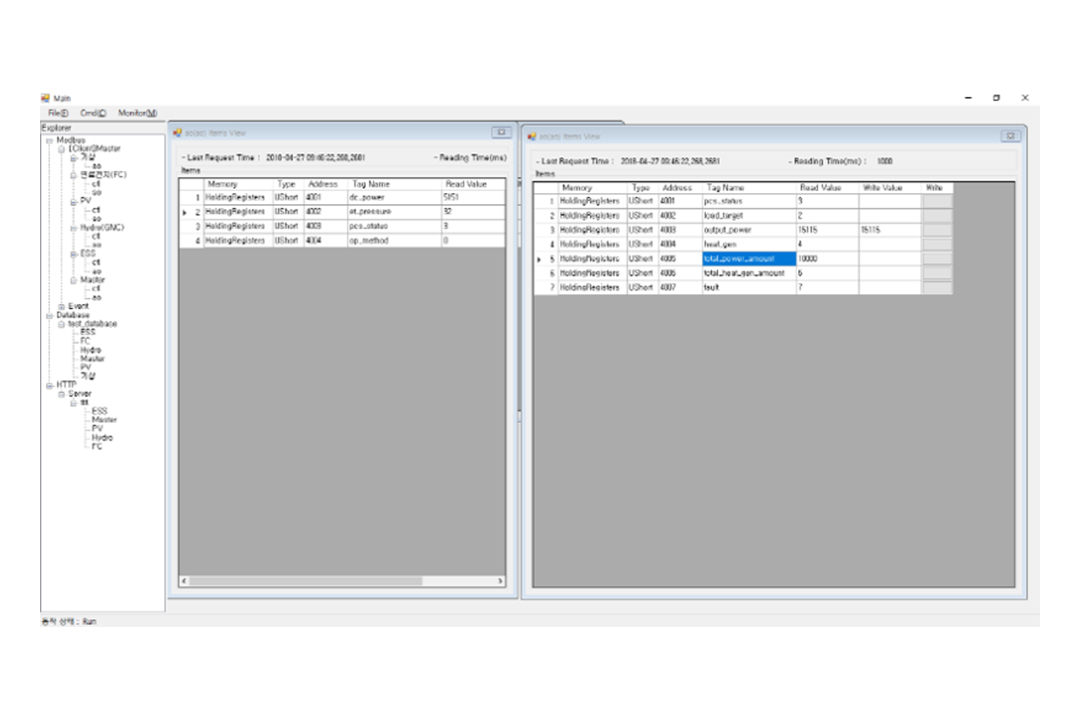Click the Run status text in status bar
This screenshot has height=720, width=1080.
[x=90, y=621]
